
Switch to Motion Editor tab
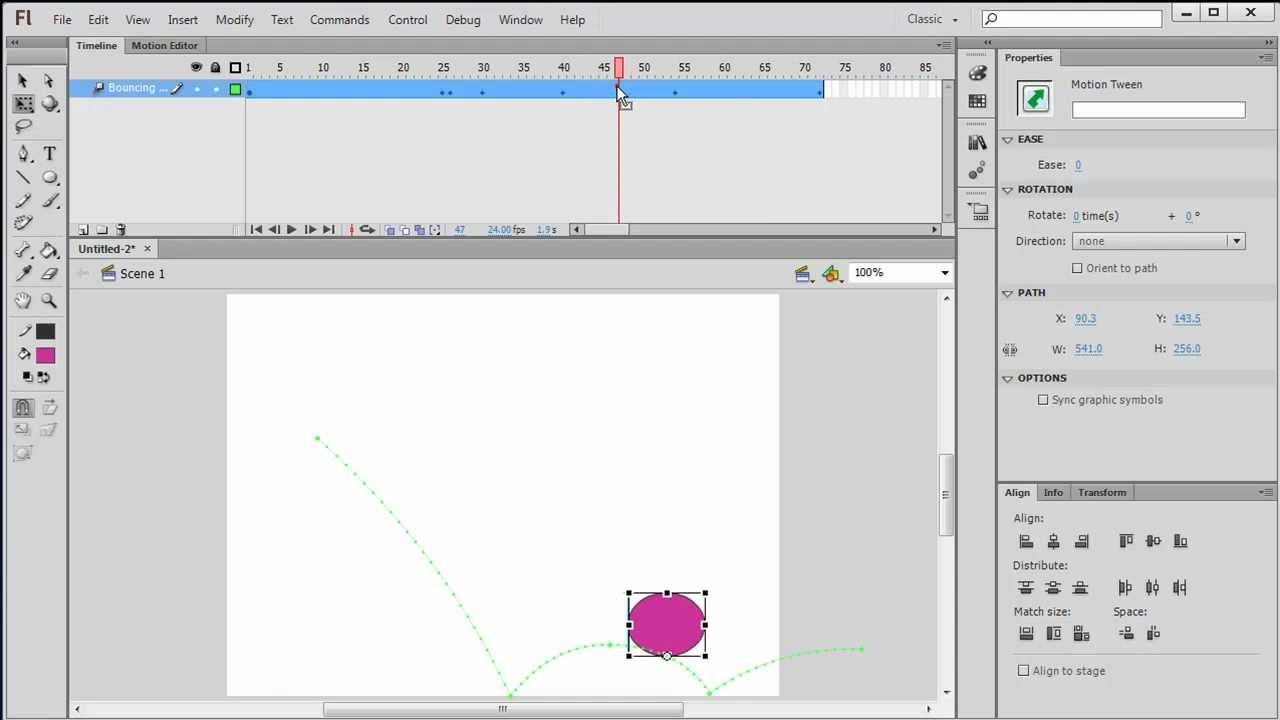click(x=164, y=45)
